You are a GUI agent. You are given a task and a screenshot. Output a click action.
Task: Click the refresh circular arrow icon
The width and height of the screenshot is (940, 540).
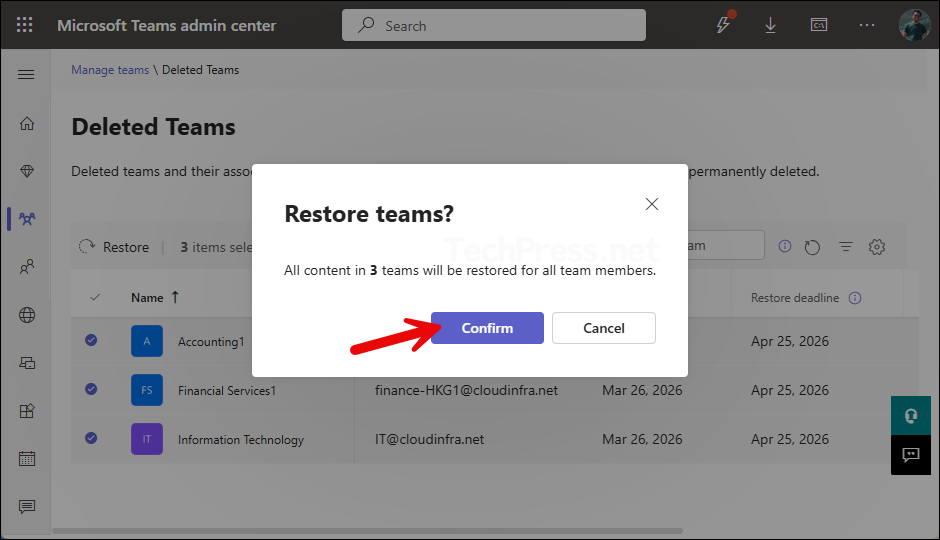812,247
